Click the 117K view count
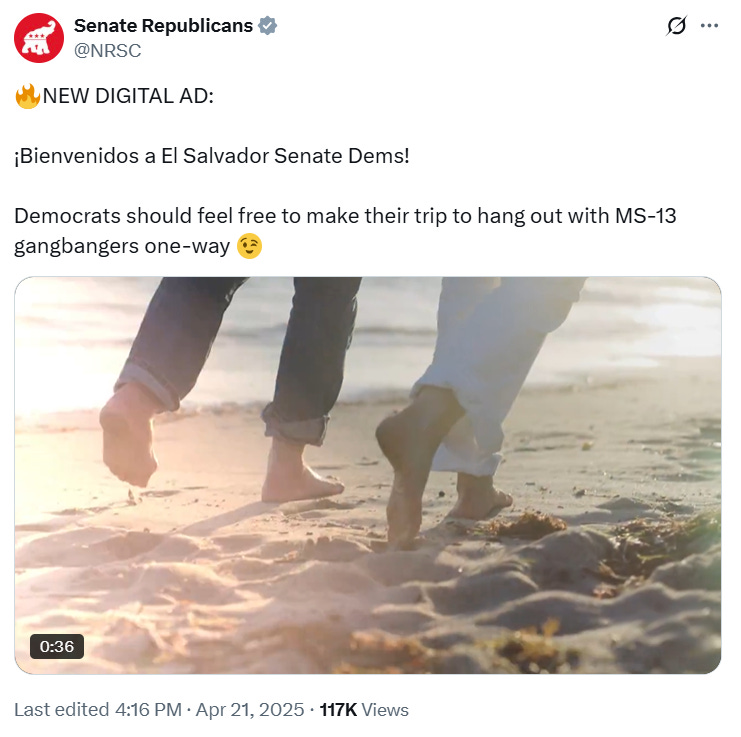Image resolution: width=741 pixels, height=737 pixels. point(338,710)
